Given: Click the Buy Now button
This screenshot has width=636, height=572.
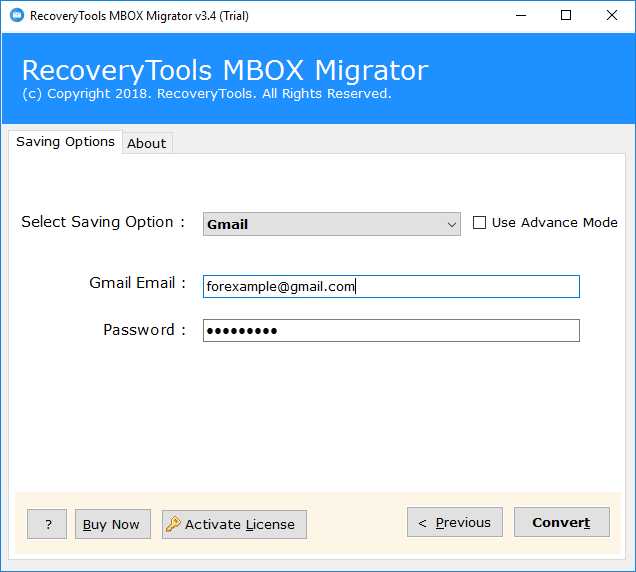Looking at the screenshot, I should click(113, 524).
